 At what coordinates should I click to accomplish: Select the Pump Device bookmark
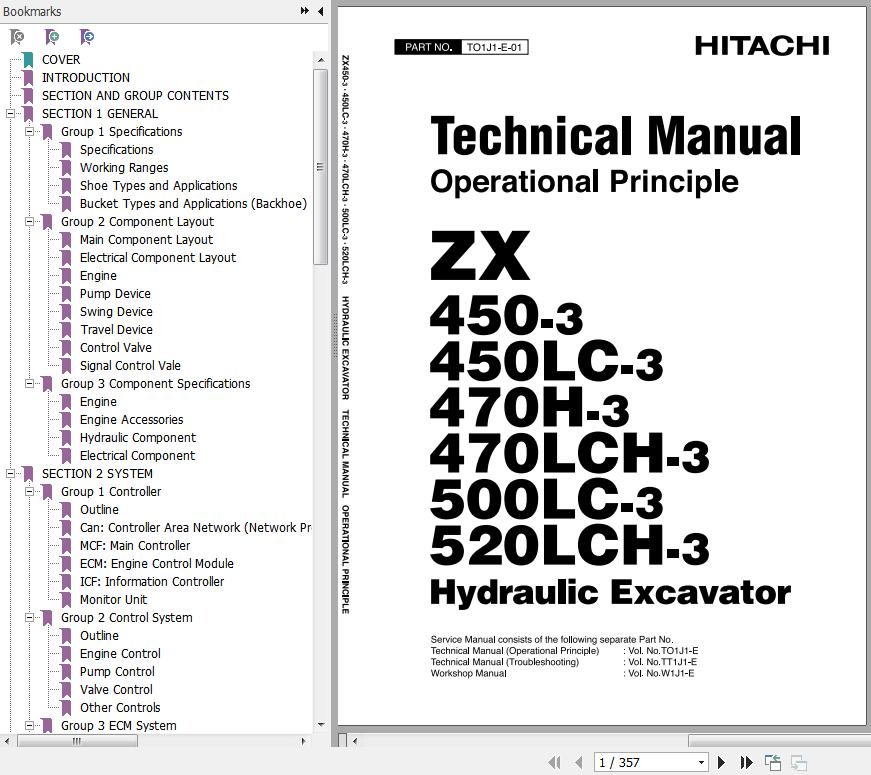pos(115,293)
